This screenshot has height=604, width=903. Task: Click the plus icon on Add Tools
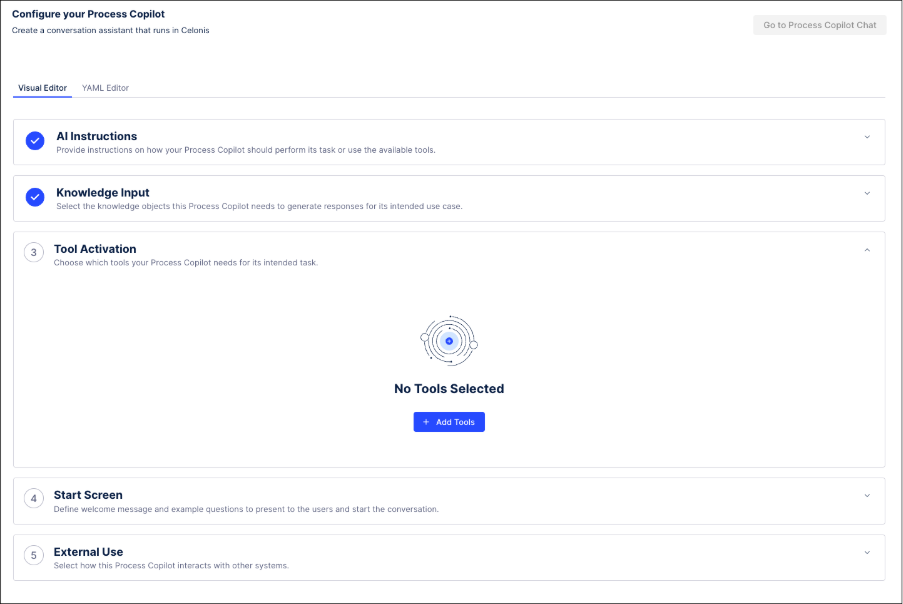(x=426, y=422)
